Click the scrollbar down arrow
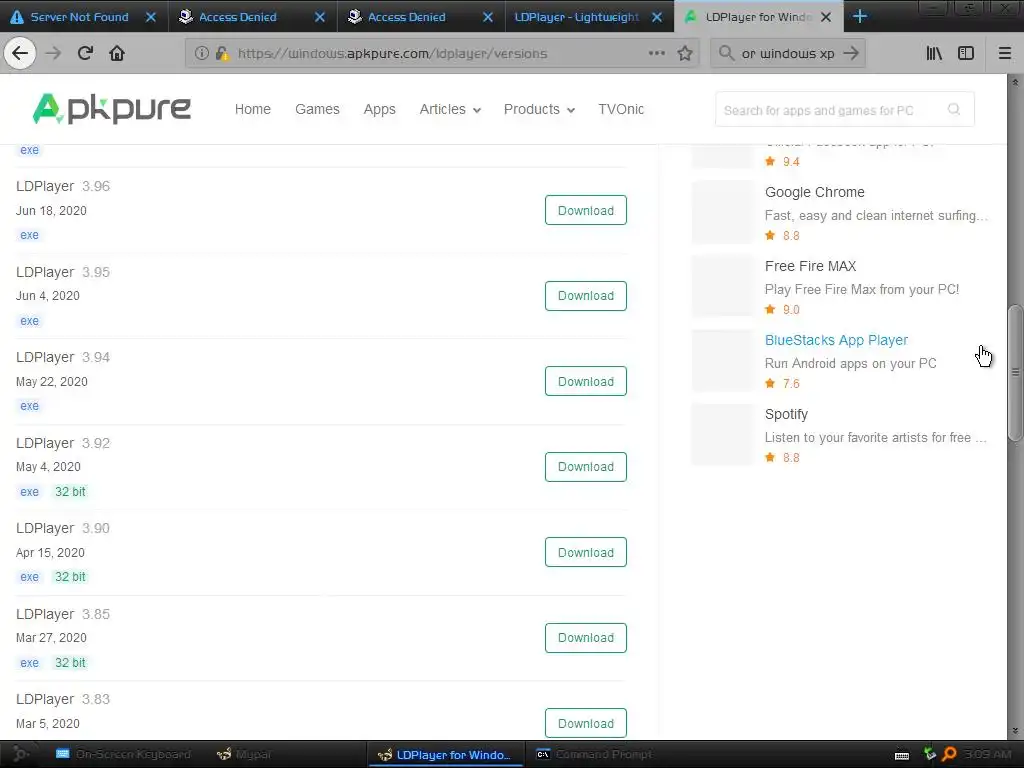 pyautogui.click(x=1015, y=732)
